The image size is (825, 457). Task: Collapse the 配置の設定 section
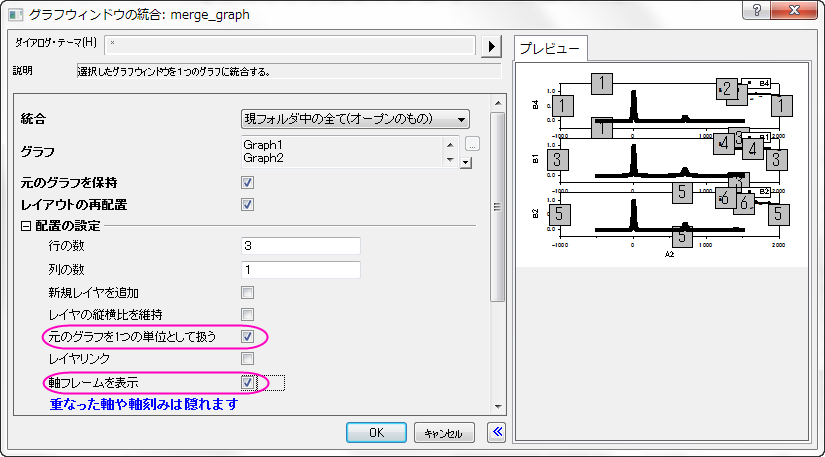coord(26,226)
